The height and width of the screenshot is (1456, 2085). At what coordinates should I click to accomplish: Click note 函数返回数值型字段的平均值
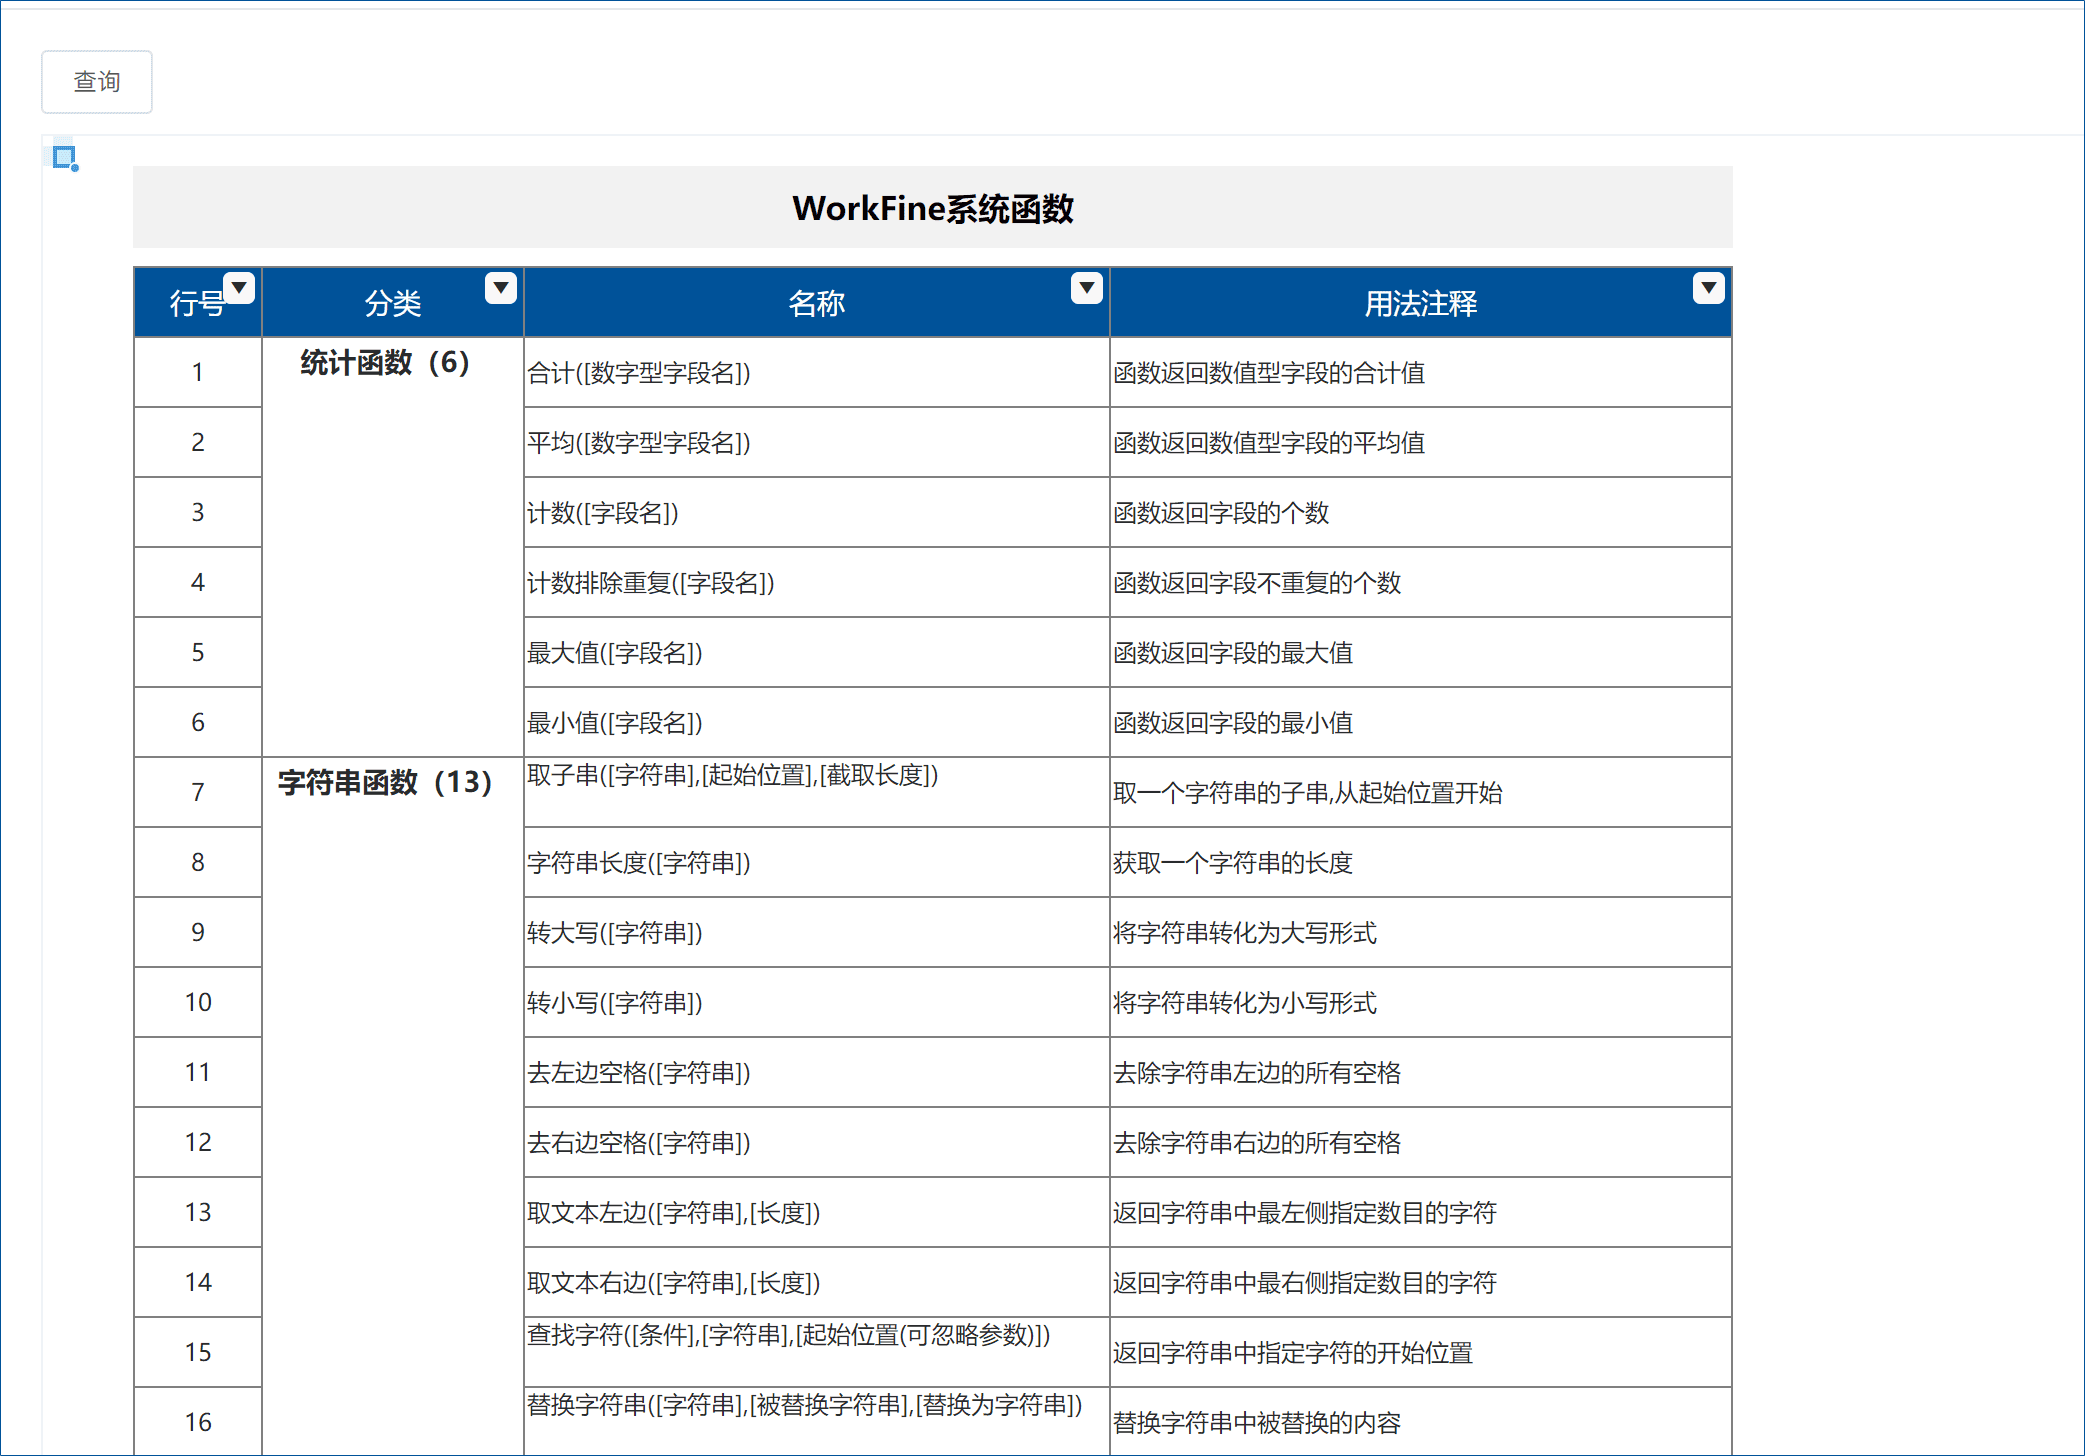coord(1421,443)
